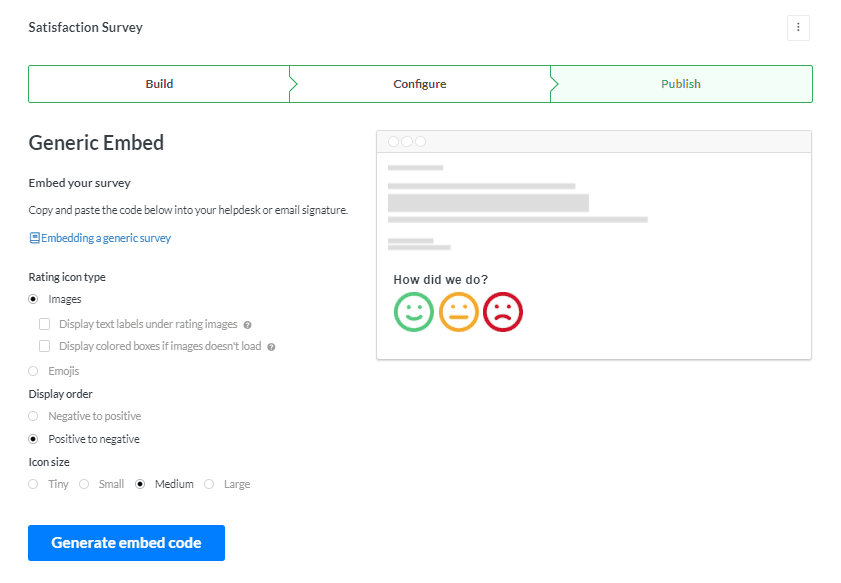Viewport: 841px width, 583px height.
Task: Open the three-dot options menu
Action: (x=798, y=28)
